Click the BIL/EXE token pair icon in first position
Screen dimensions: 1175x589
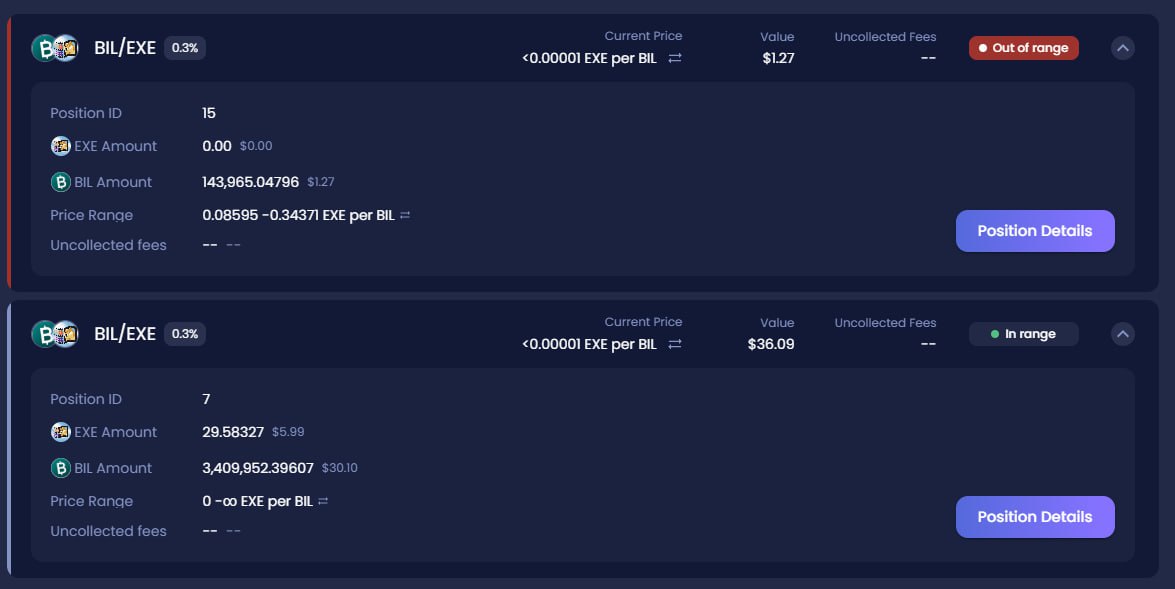(x=55, y=48)
